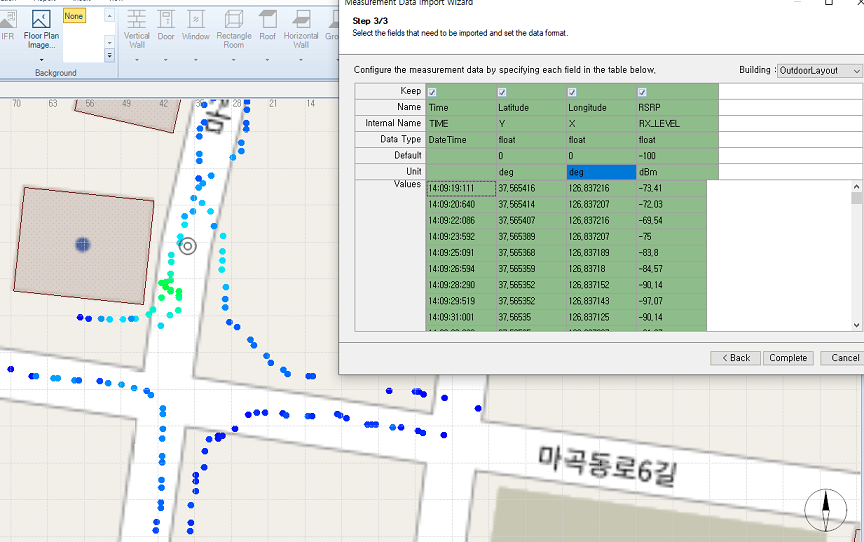Select latitude value 37,565389

[x=531, y=237]
